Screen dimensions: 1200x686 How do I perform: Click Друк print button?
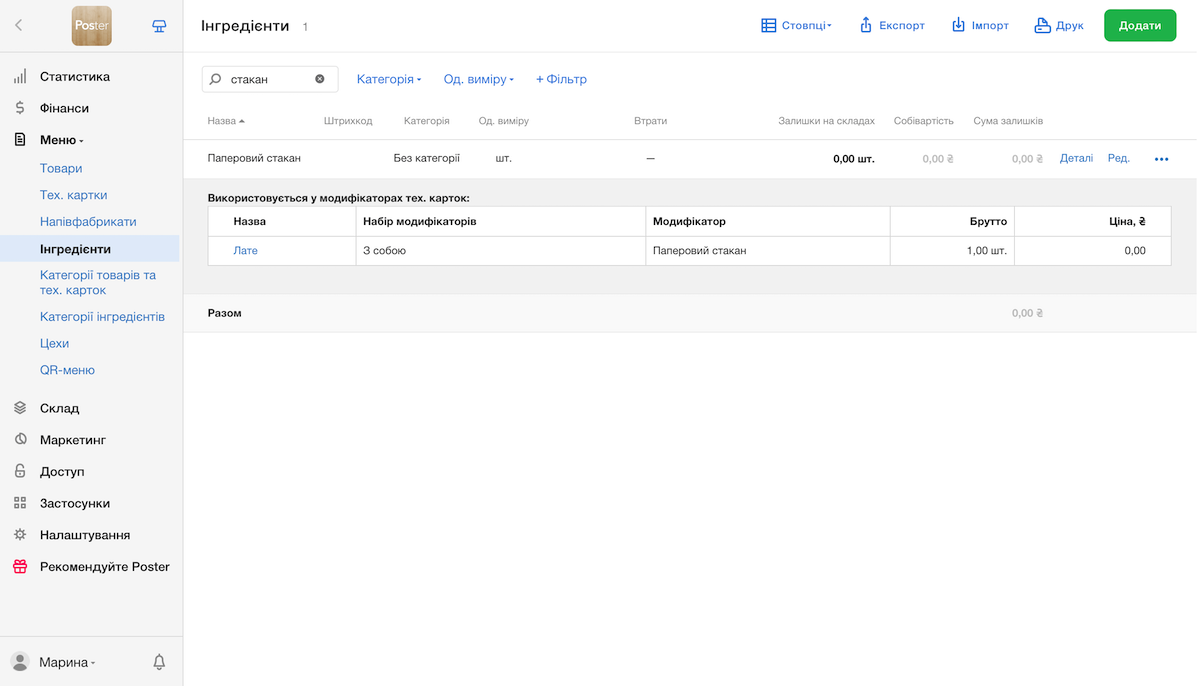click(x=1059, y=25)
